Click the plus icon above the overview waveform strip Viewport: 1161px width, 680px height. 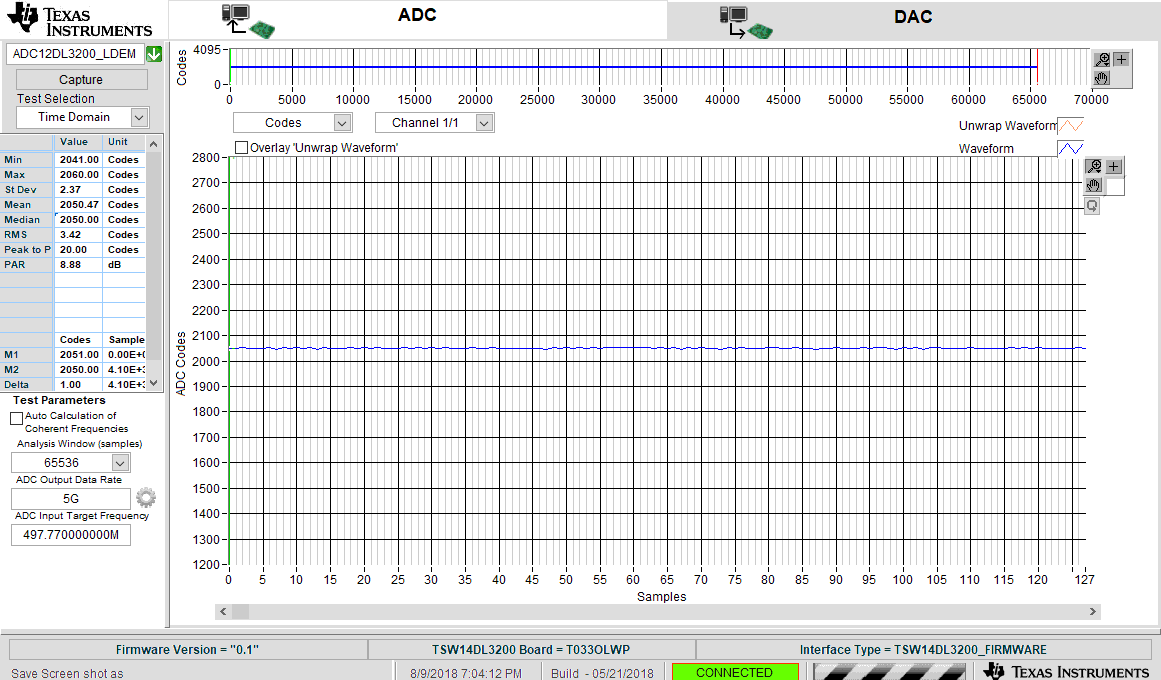[1120, 58]
